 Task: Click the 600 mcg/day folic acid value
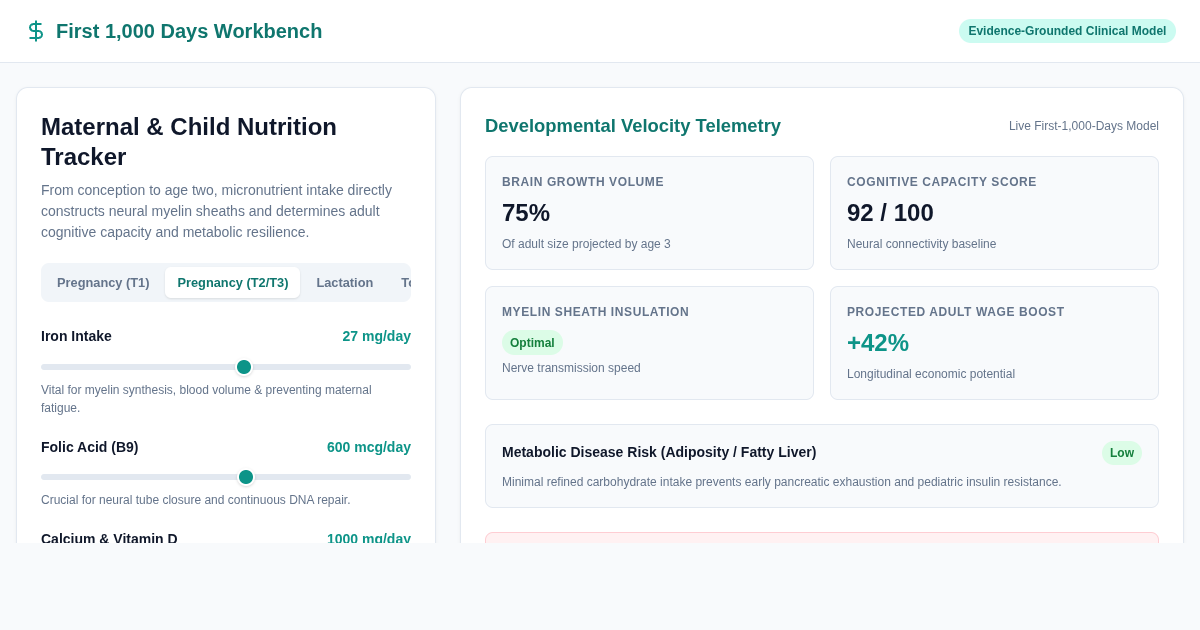(369, 447)
